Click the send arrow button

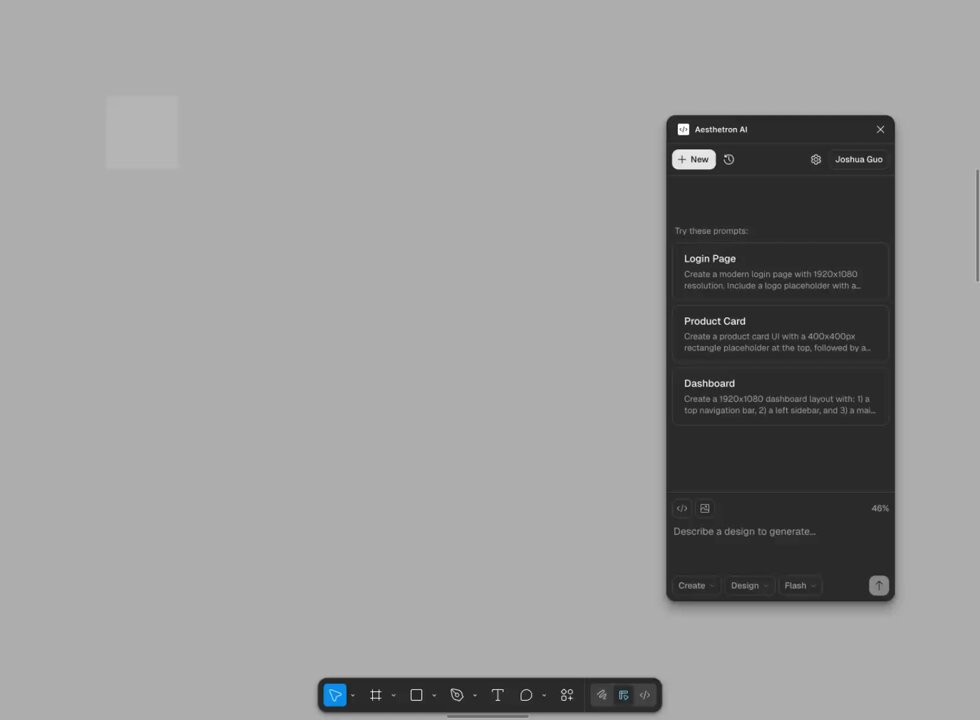tap(879, 586)
